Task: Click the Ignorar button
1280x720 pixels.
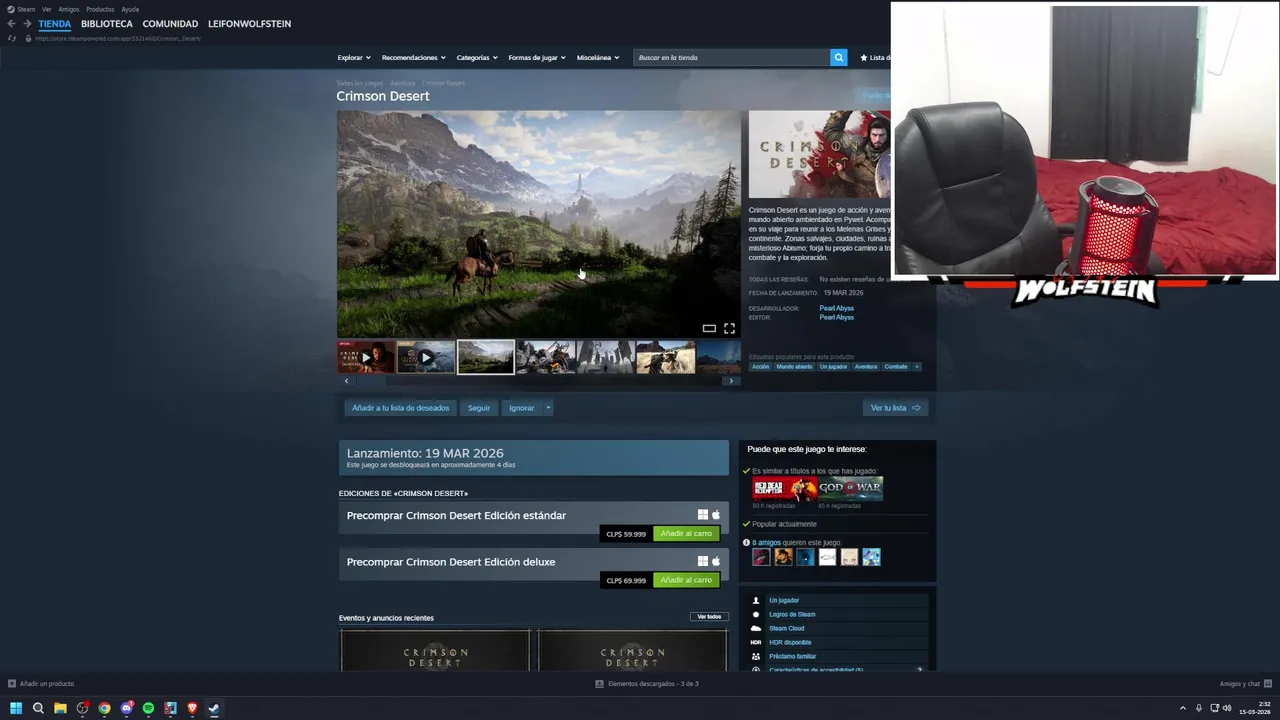Action: click(522, 408)
